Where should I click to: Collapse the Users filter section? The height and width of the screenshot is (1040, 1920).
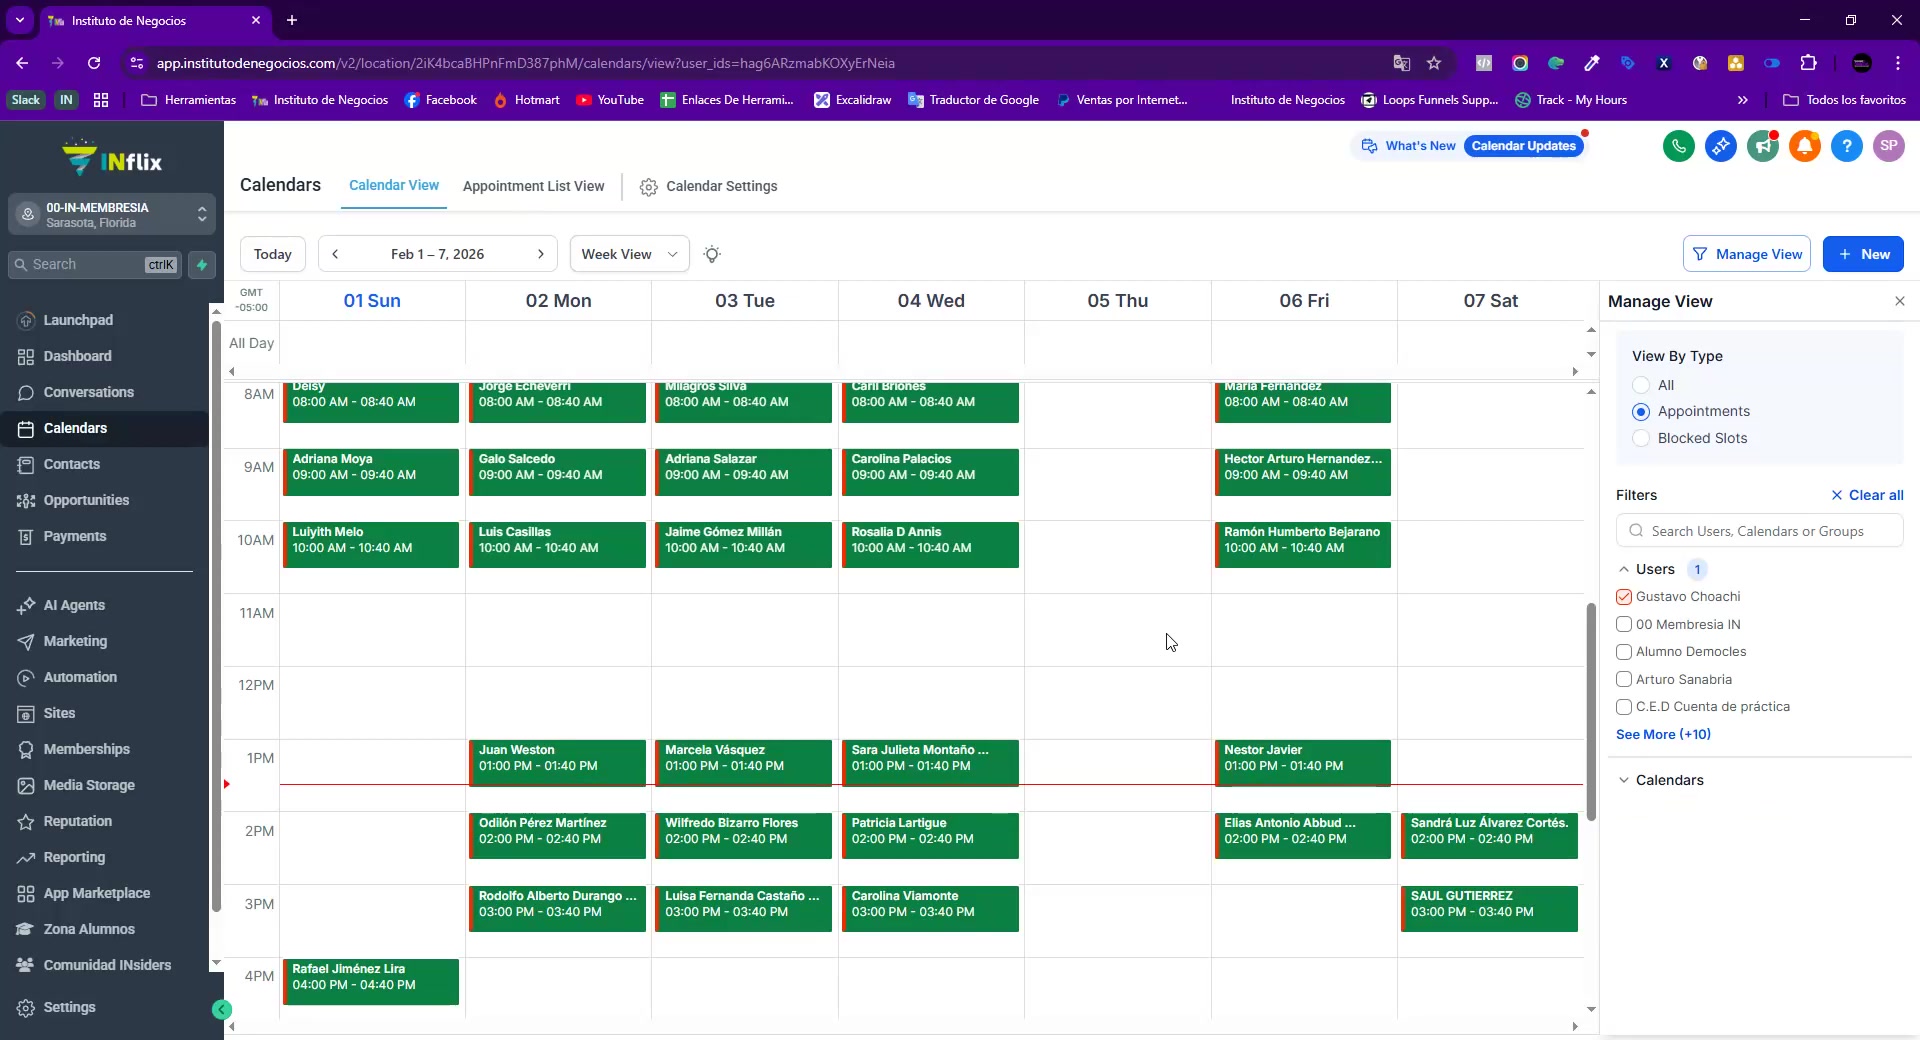click(x=1624, y=569)
